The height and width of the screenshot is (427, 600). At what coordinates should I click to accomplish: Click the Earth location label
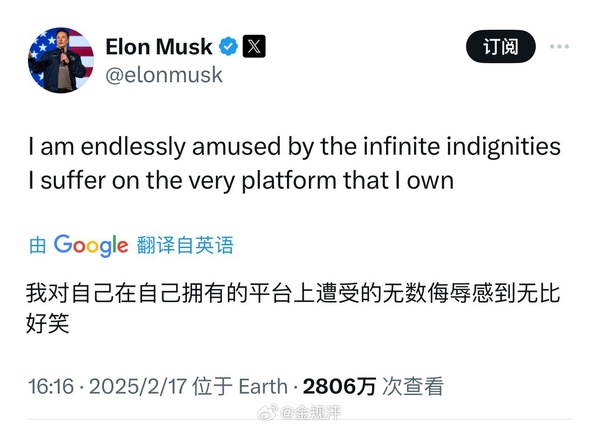263,386
